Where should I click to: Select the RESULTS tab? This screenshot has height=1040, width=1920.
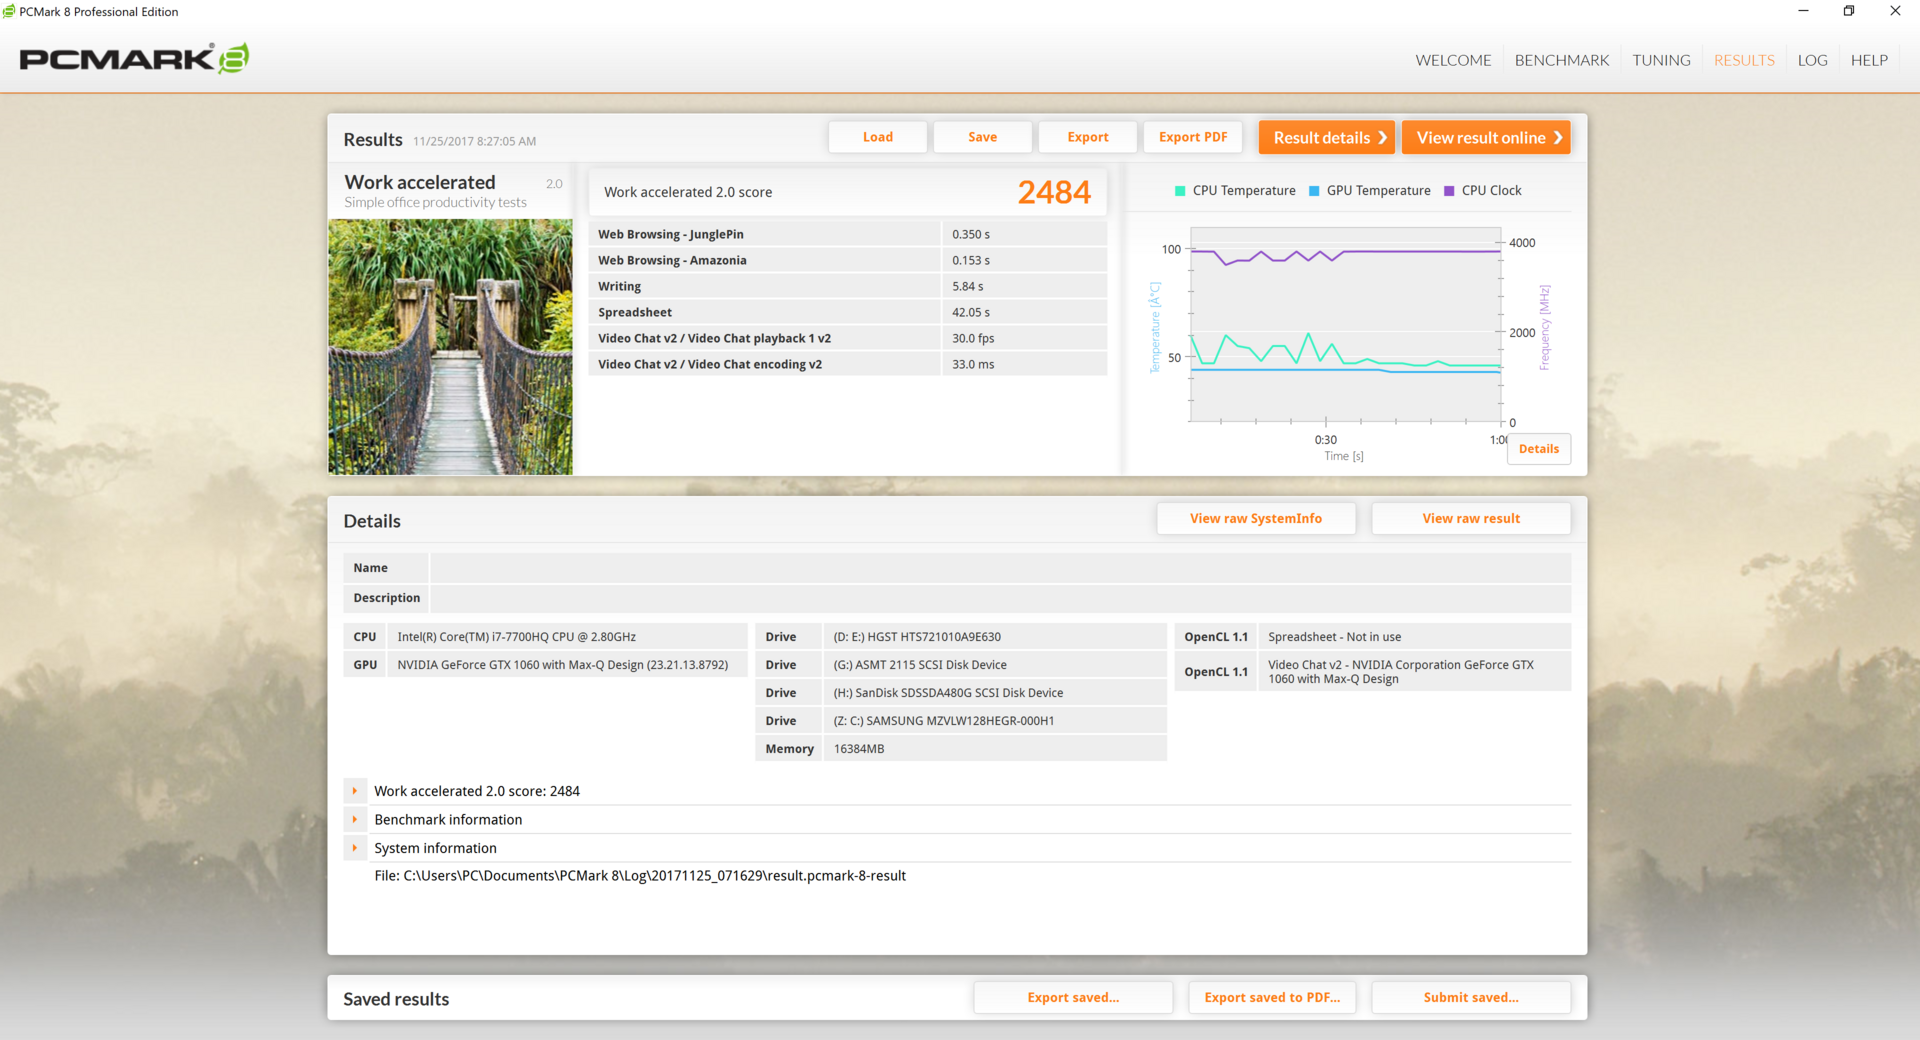click(1744, 60)
